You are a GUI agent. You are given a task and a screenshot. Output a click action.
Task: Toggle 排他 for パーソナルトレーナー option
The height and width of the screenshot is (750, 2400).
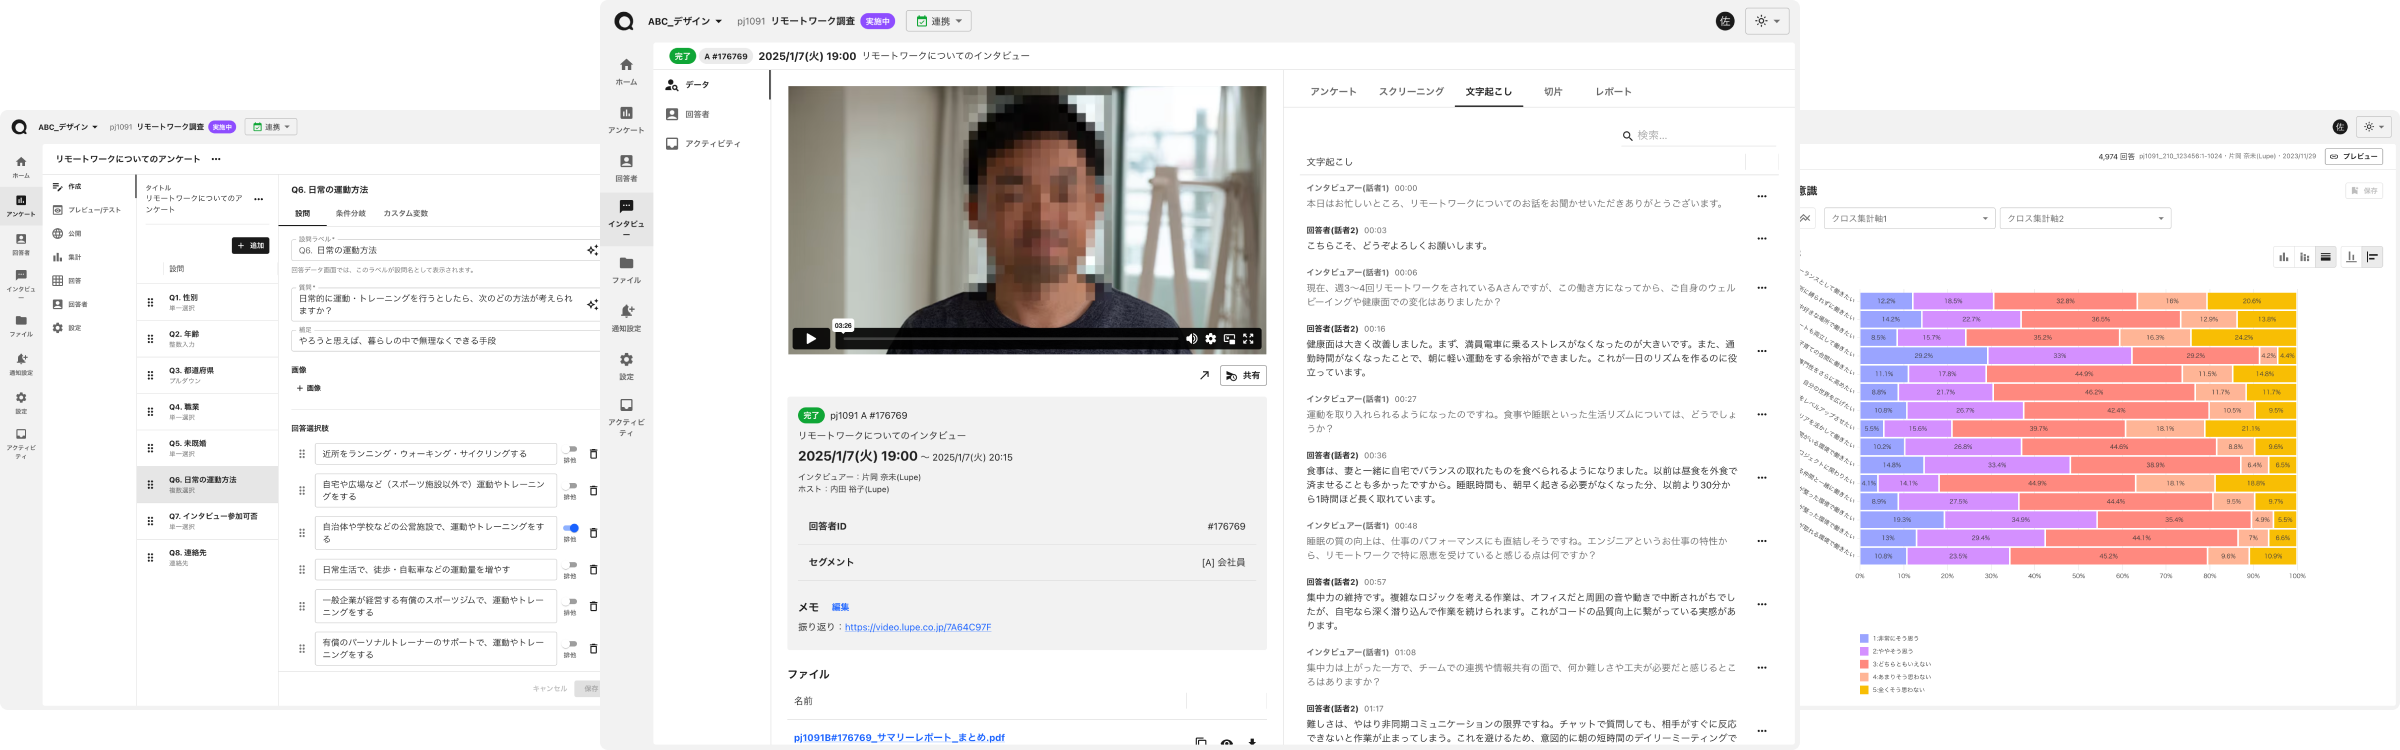point(570,644)
